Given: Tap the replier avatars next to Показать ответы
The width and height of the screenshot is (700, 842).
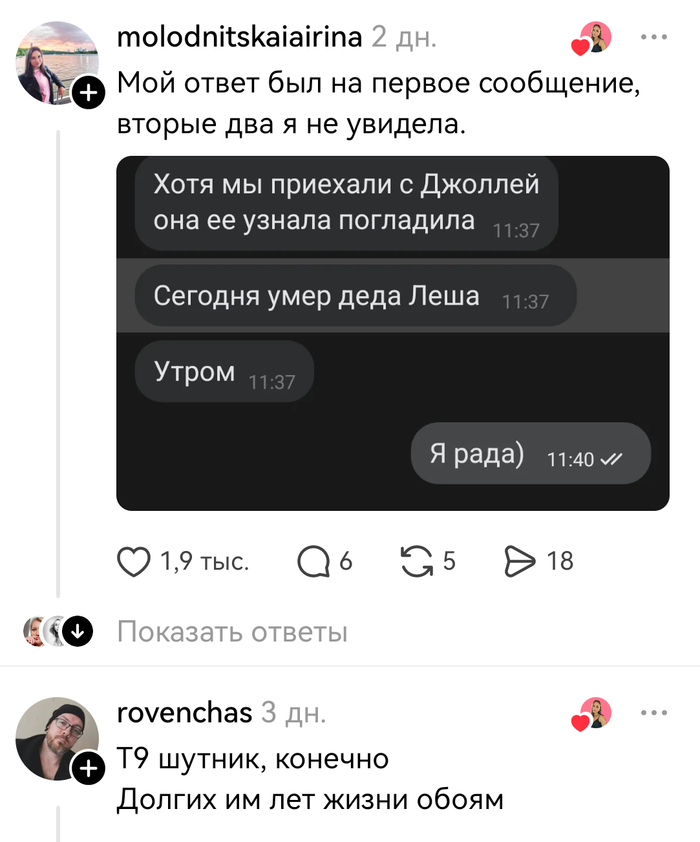Looking at the screenshot, I should coord(45,631).
